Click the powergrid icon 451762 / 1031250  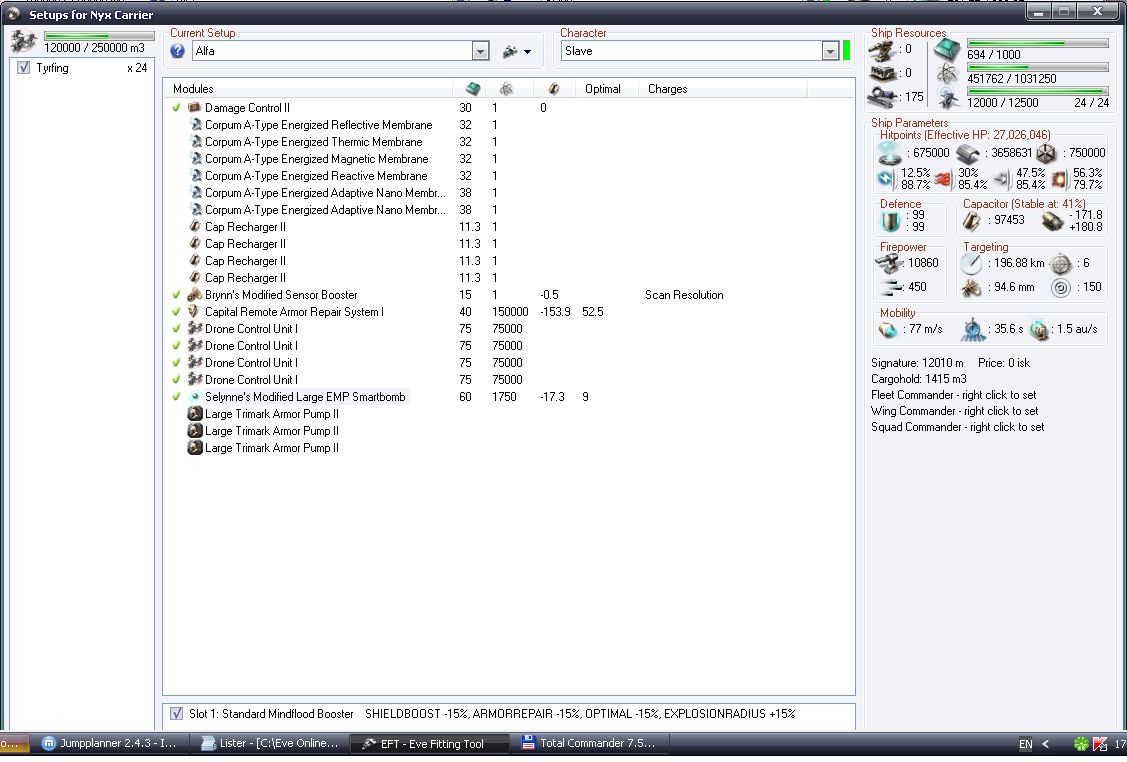point(947,73)
